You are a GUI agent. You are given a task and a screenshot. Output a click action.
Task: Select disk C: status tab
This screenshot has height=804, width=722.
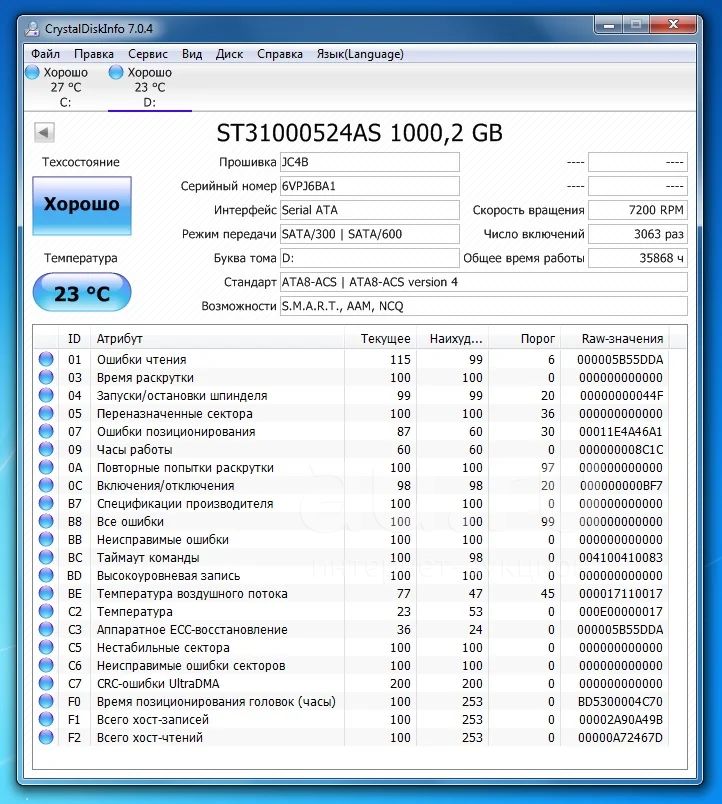(66, 87)
